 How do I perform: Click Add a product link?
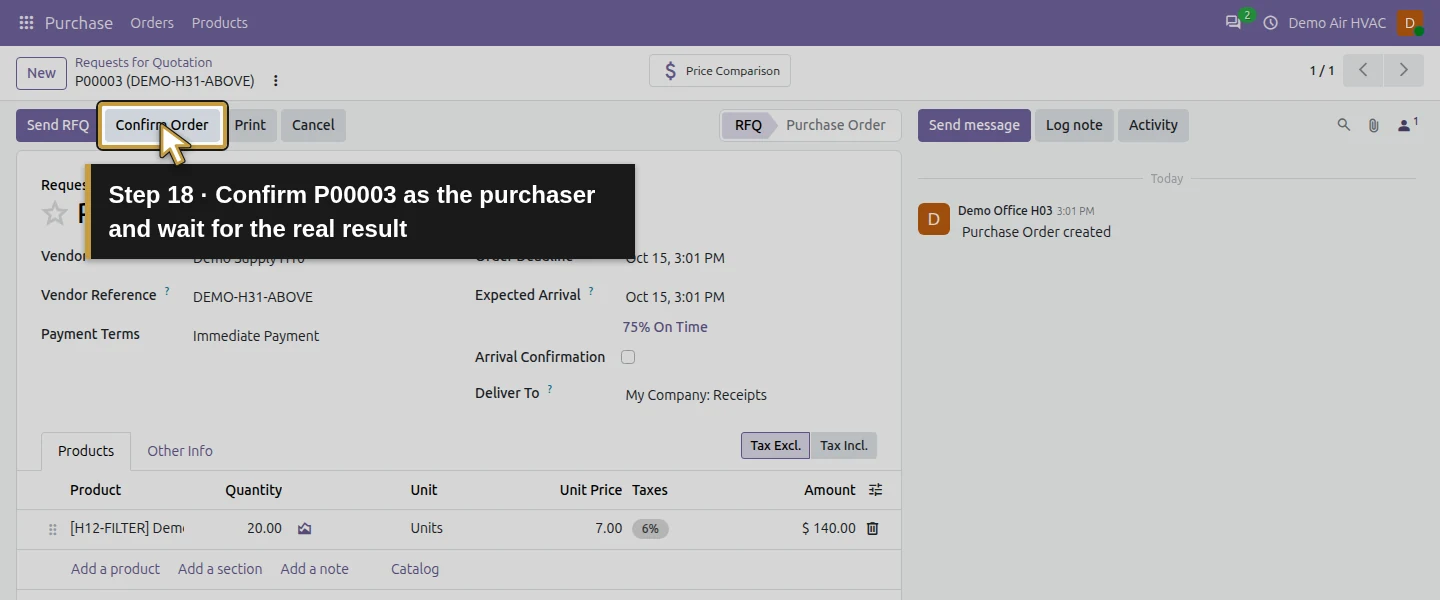coord(115,569)
